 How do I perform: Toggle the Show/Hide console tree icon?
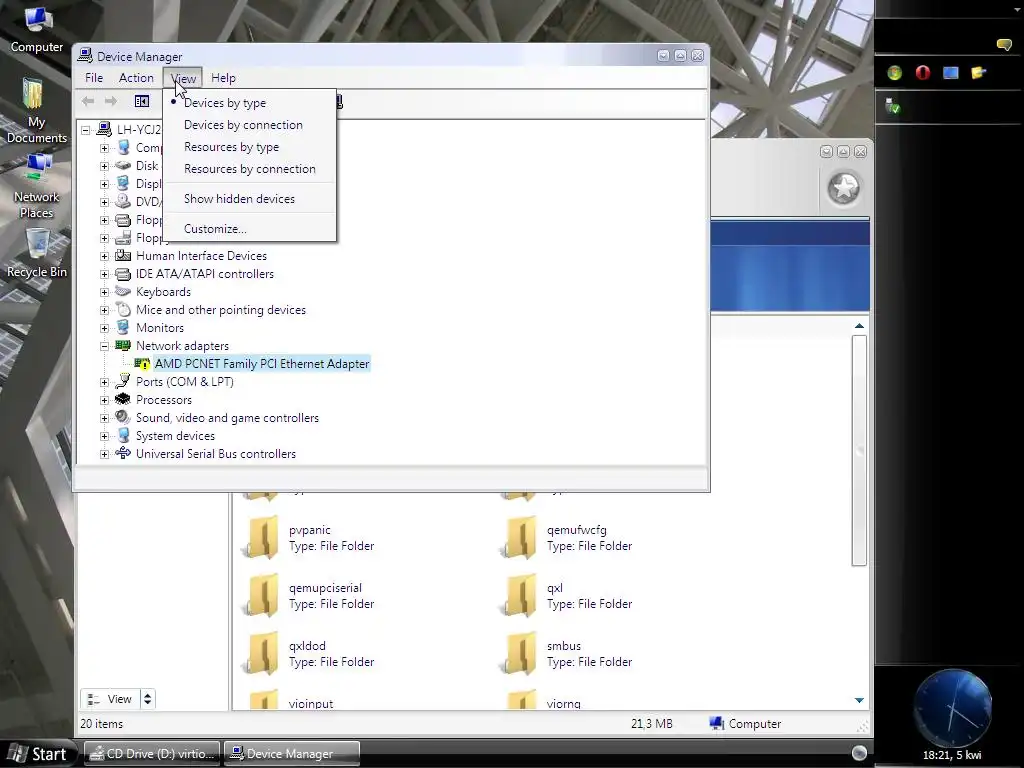coord(142,101)
